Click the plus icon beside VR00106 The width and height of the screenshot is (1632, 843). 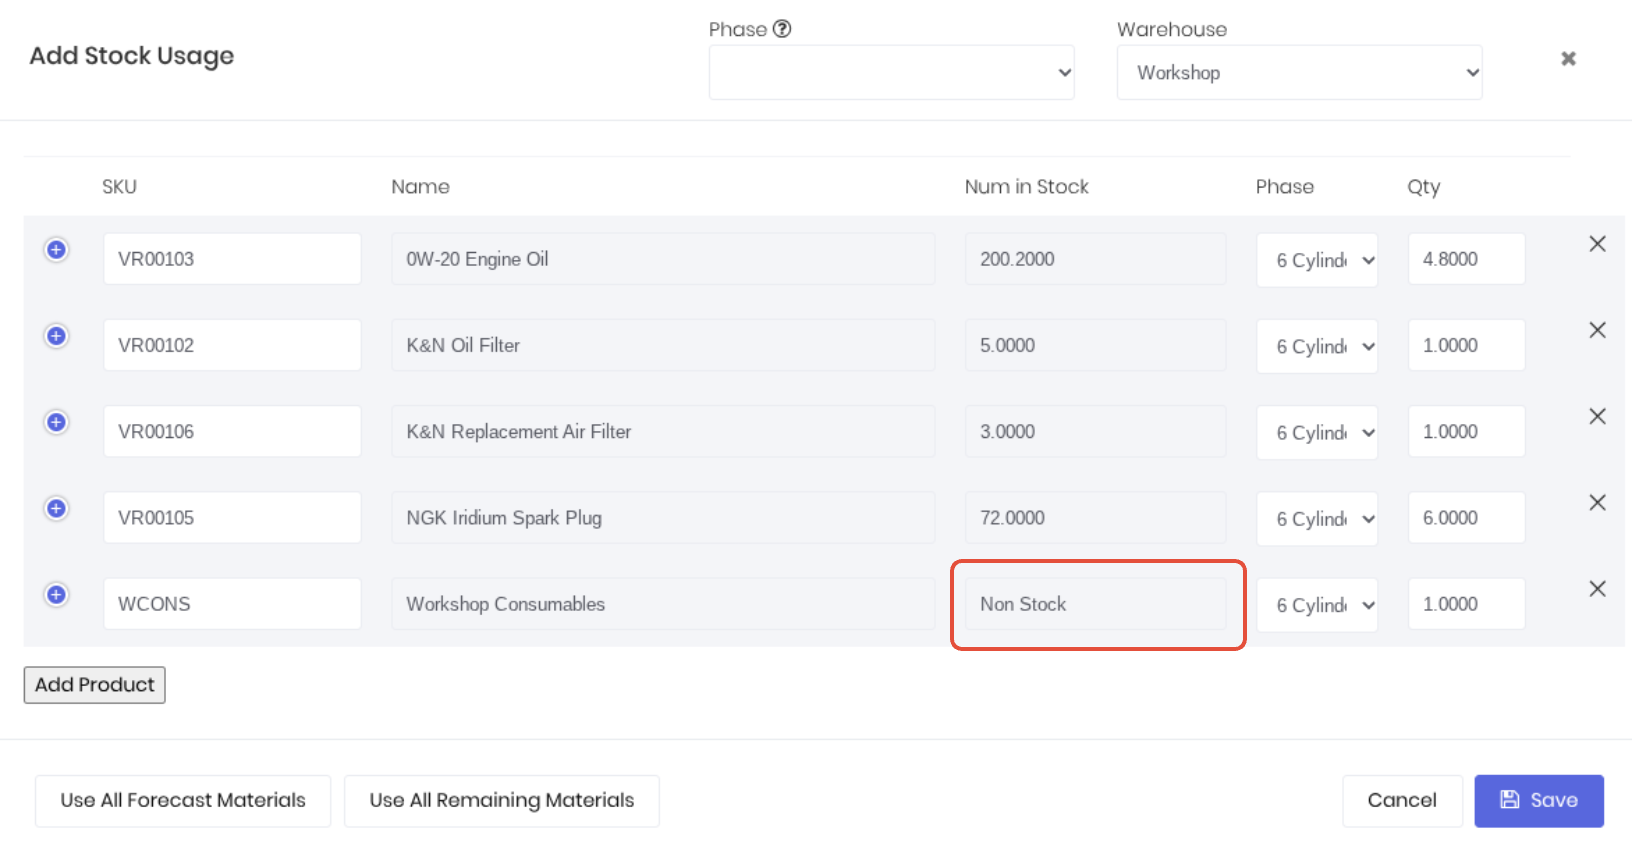(57, 422)
